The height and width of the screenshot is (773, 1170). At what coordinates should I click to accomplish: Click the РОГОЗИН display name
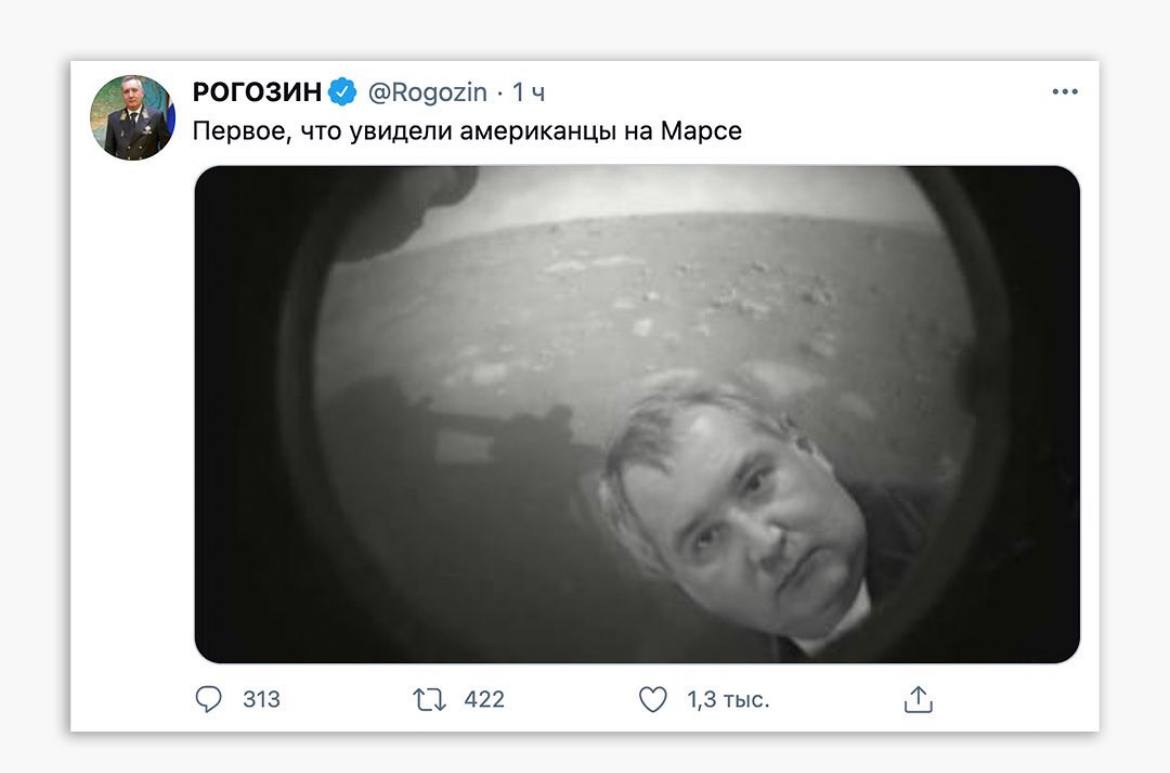(257, 92)
